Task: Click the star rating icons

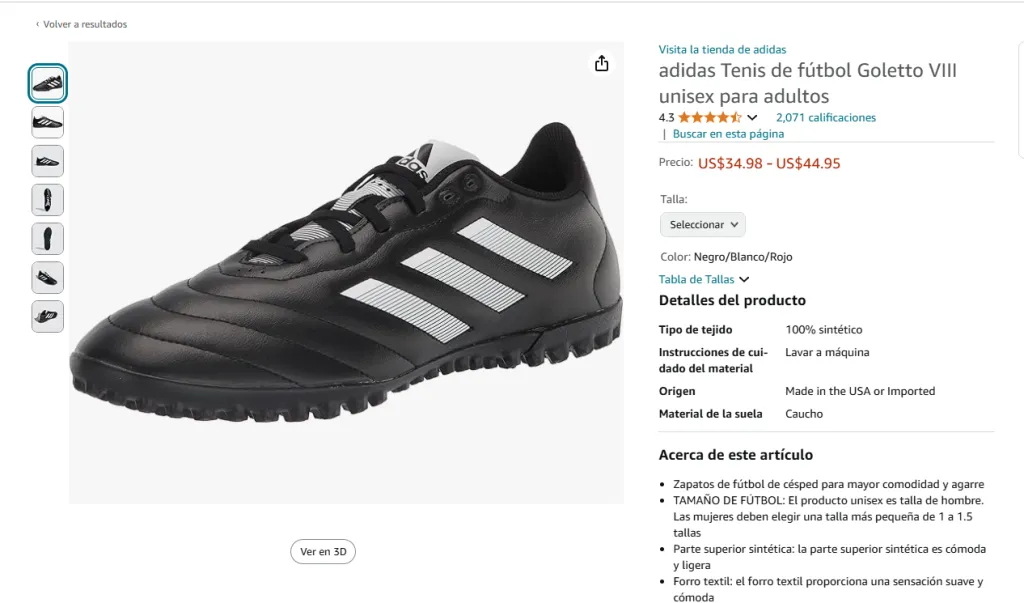Action: pyautogui.click(x=710, y=117)
